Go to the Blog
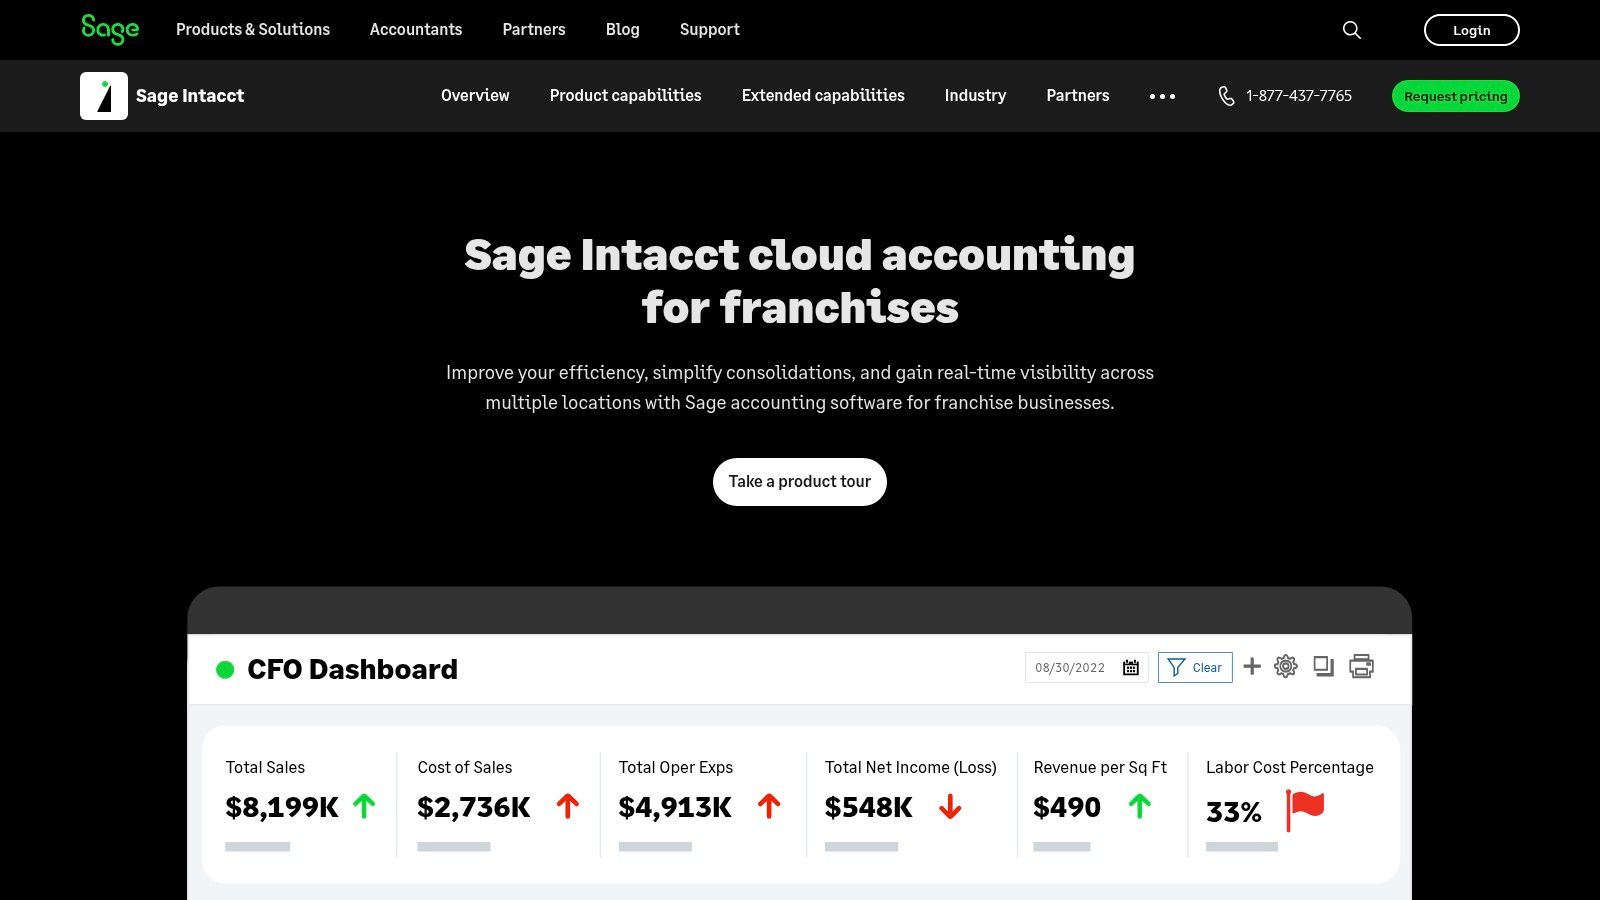The width and height of the screenshot is (1600, 900). point(622,30)
